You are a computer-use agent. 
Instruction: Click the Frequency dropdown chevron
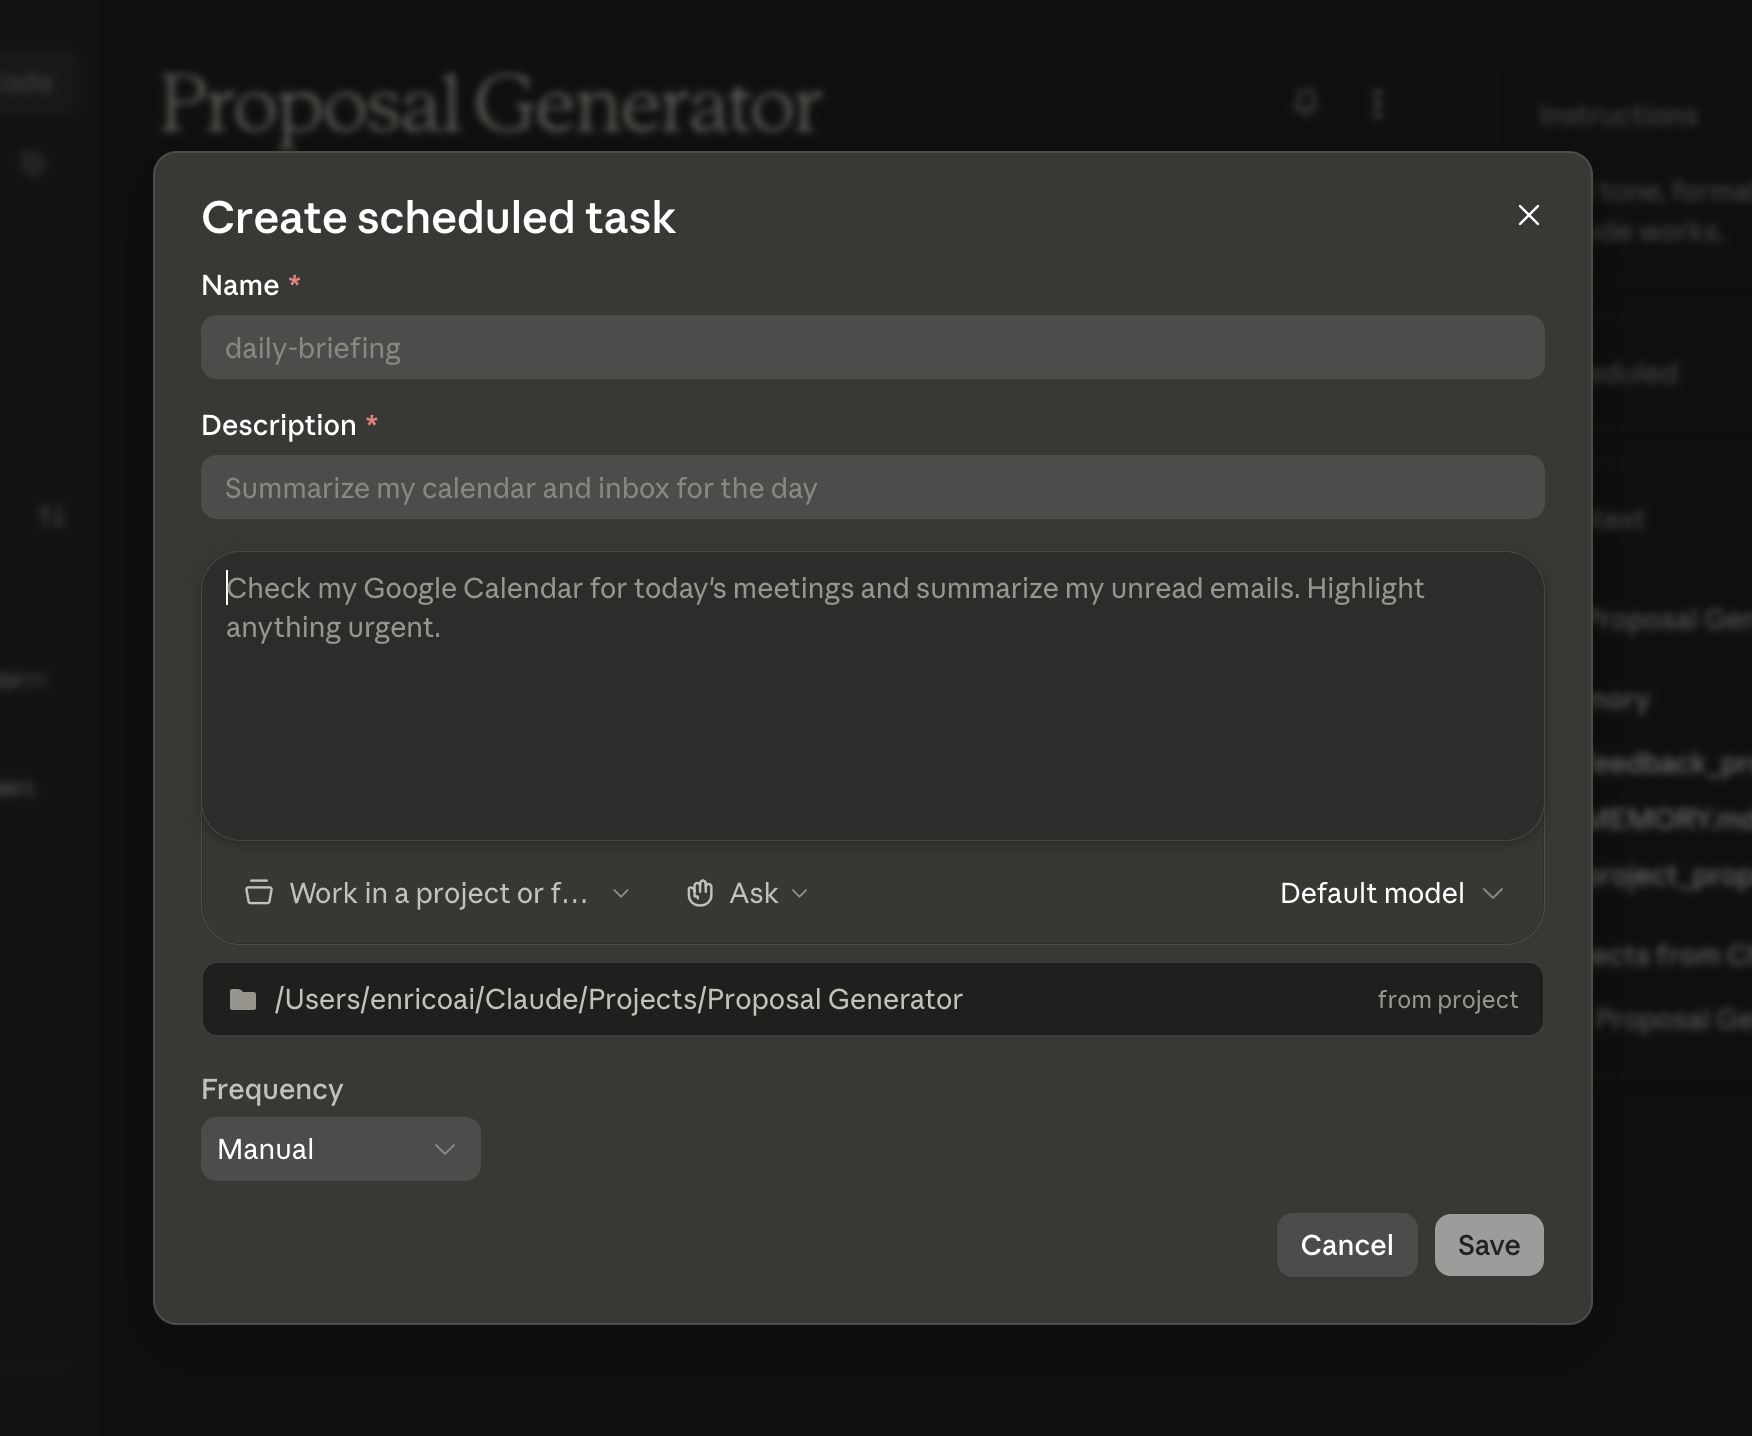click(445, 1149)
